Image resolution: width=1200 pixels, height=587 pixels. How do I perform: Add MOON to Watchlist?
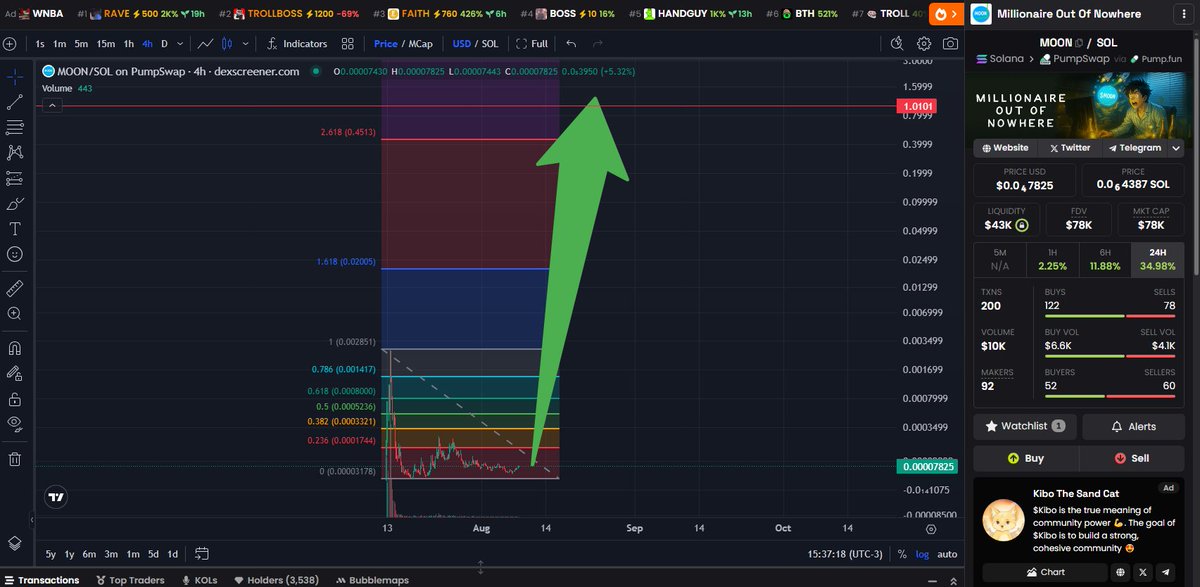click(1025, 426)
